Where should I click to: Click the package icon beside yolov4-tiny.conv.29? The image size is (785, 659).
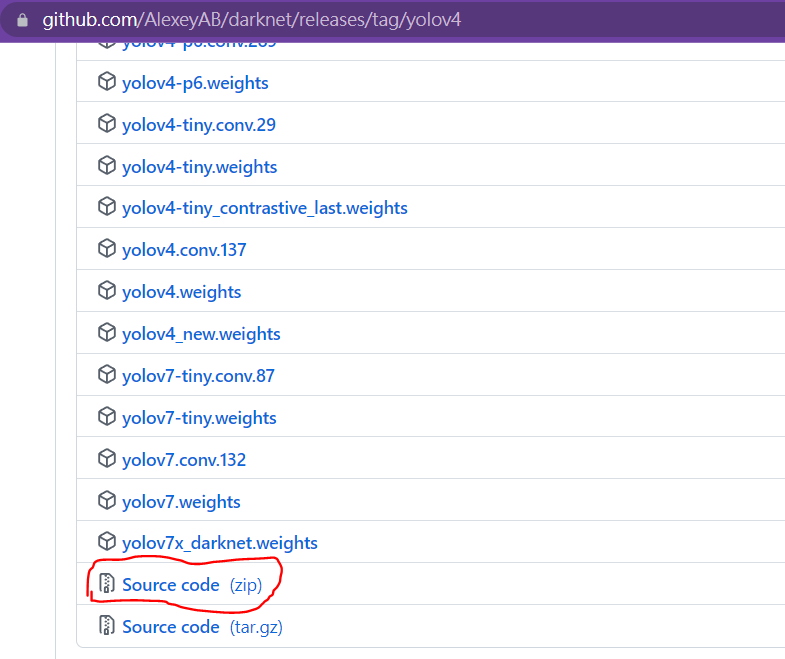tap(107, 123)
